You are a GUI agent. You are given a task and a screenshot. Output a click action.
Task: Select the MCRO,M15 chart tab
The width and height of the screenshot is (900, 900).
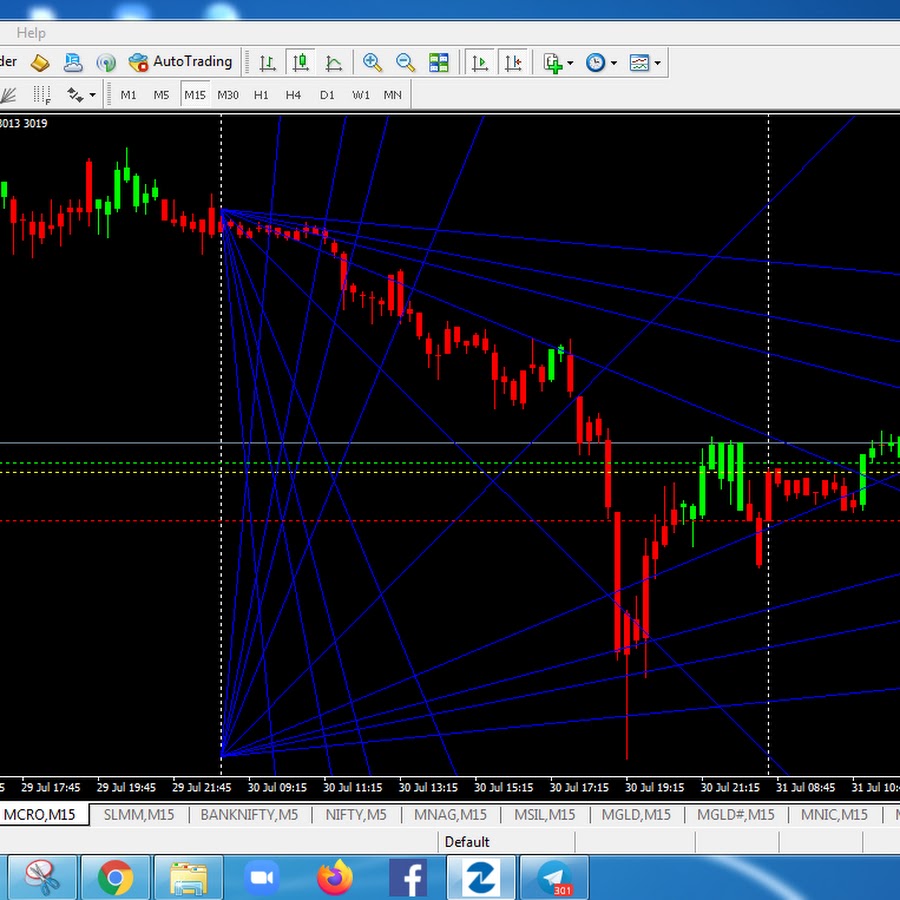click(43, 814)
